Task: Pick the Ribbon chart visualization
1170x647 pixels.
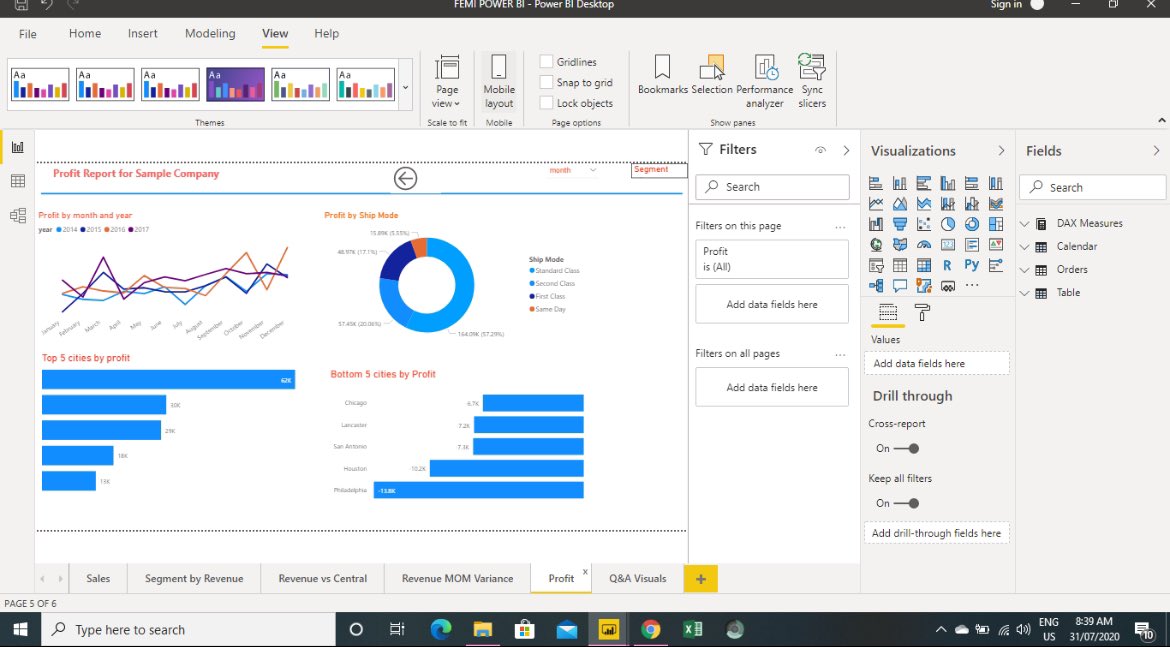Action: [995, 204]
